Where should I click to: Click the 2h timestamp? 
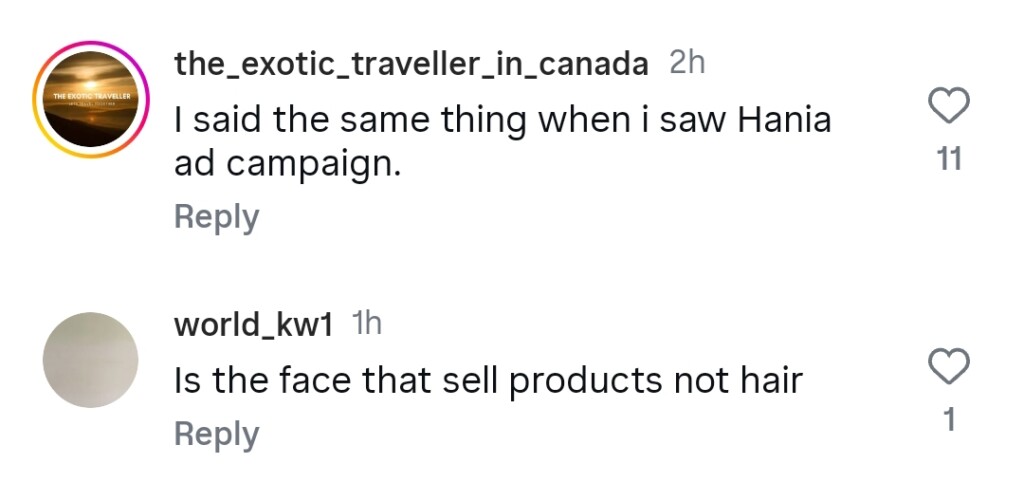tap(687, 63)
